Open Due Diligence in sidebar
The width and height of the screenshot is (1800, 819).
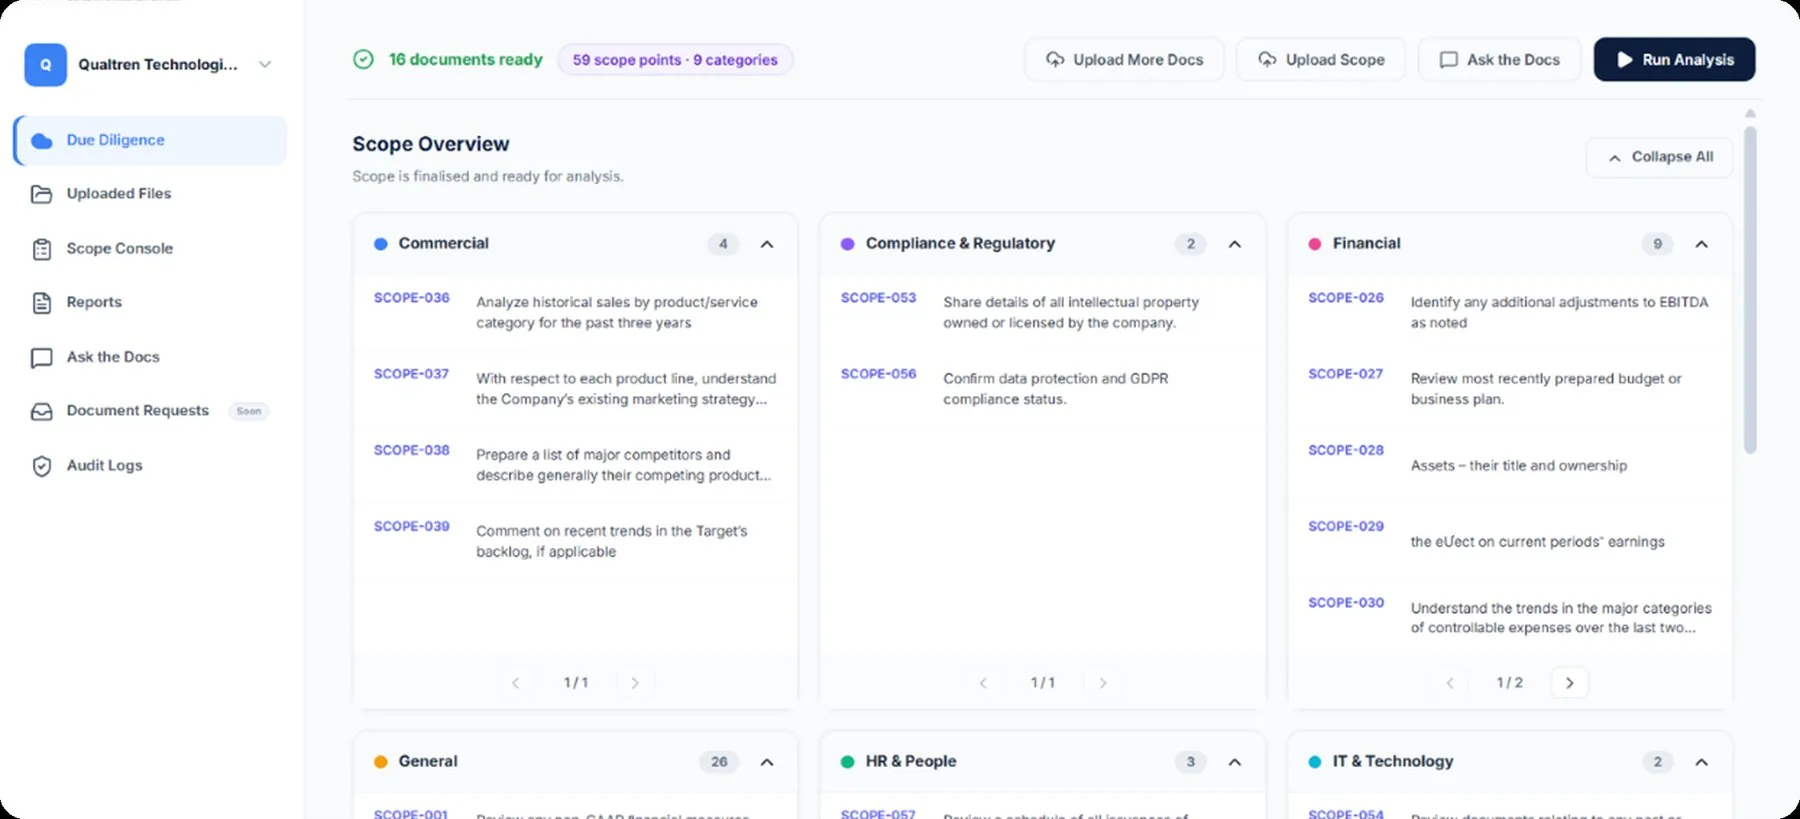pos(150,140)
